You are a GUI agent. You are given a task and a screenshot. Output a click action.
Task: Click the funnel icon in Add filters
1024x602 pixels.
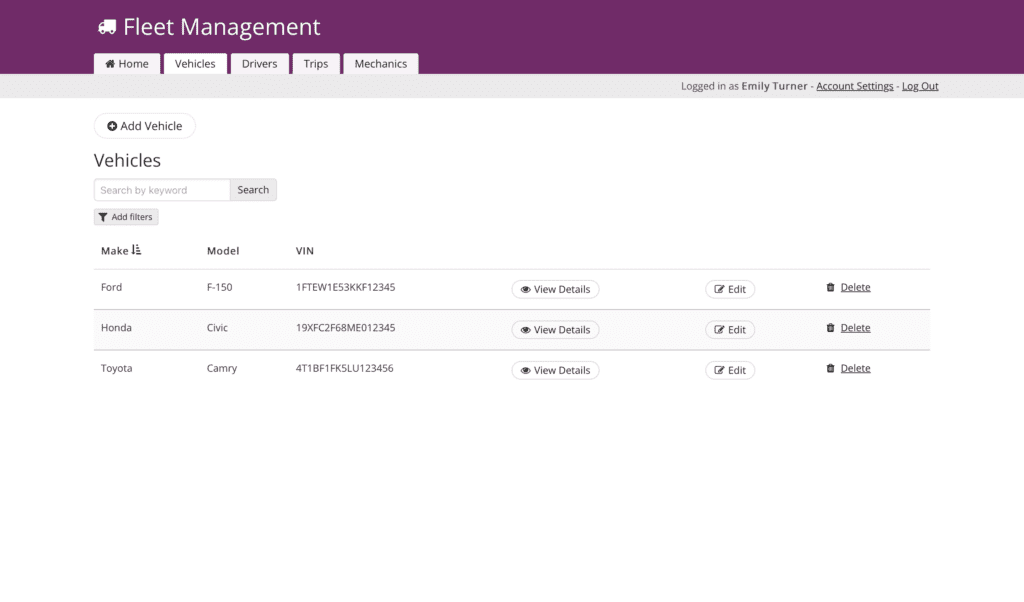(x=103, y=217)
